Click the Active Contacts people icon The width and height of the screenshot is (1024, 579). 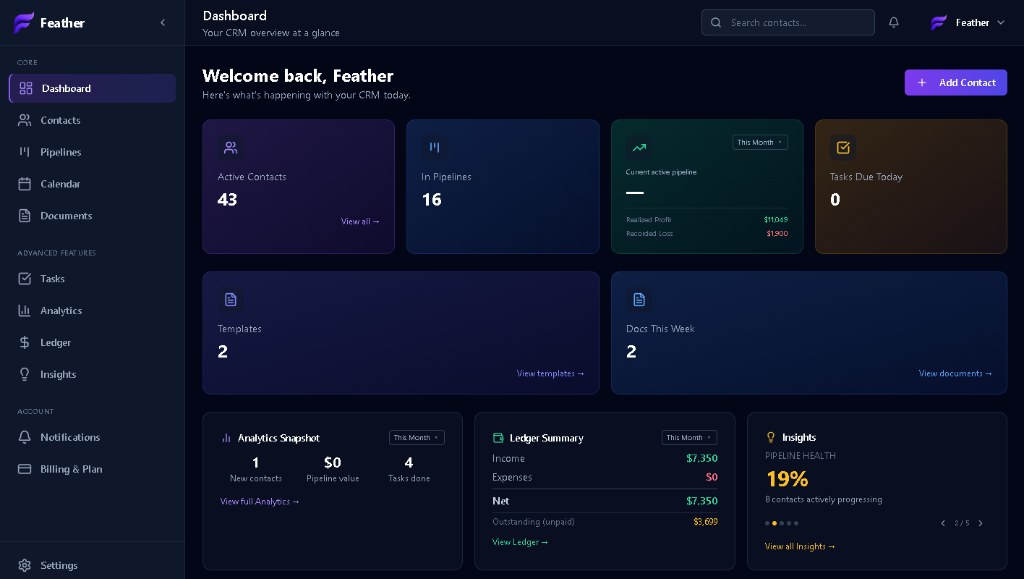(231, 148)
